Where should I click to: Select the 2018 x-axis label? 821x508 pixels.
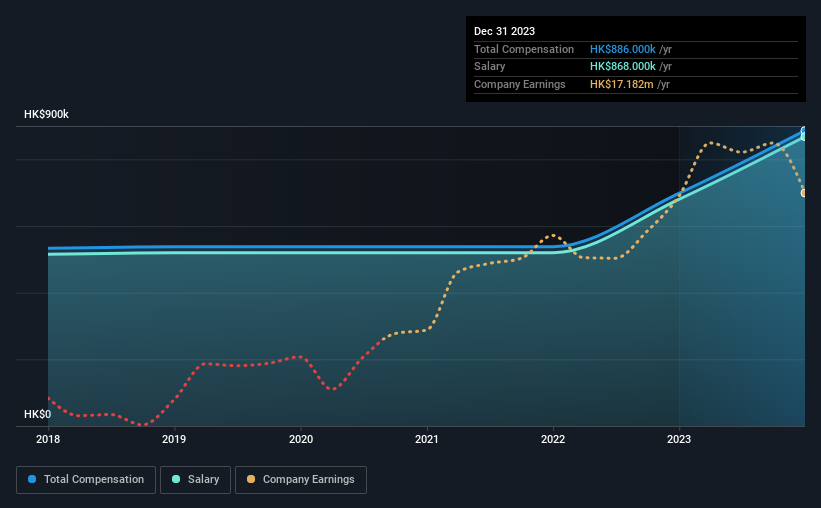tap(48, 439)
